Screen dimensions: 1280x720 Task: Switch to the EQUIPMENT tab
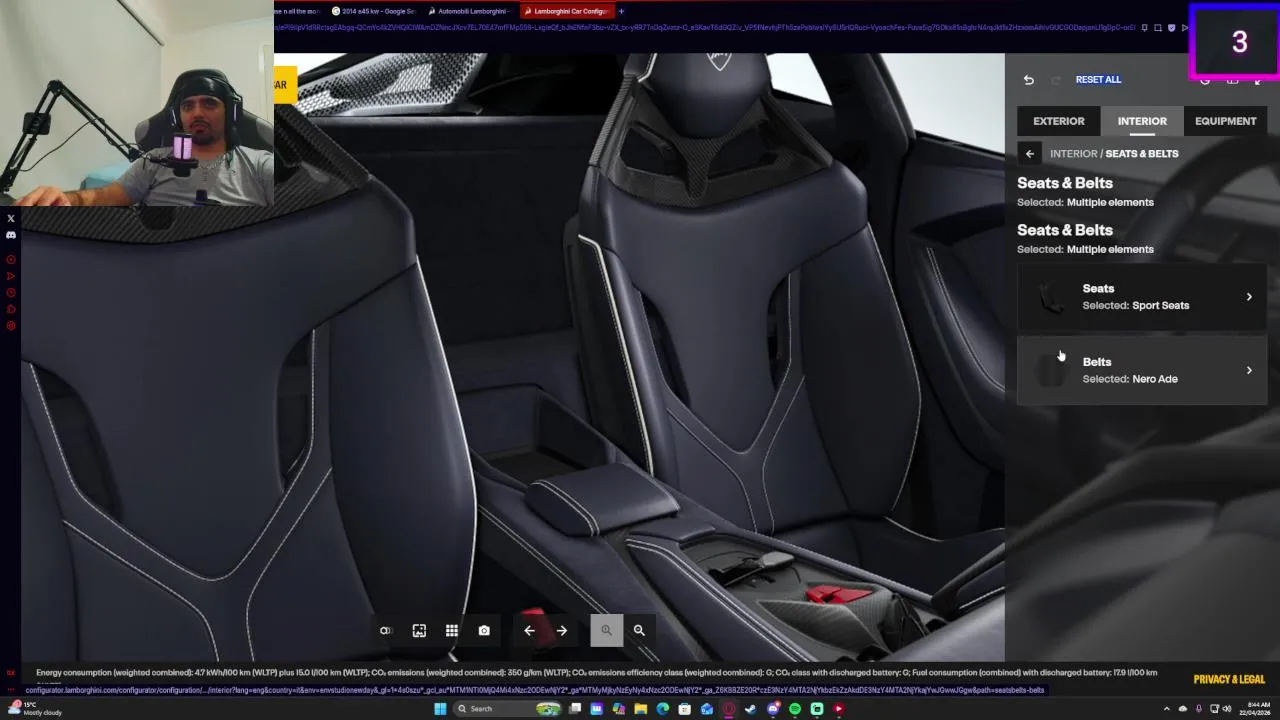(x=1225, y=121)
